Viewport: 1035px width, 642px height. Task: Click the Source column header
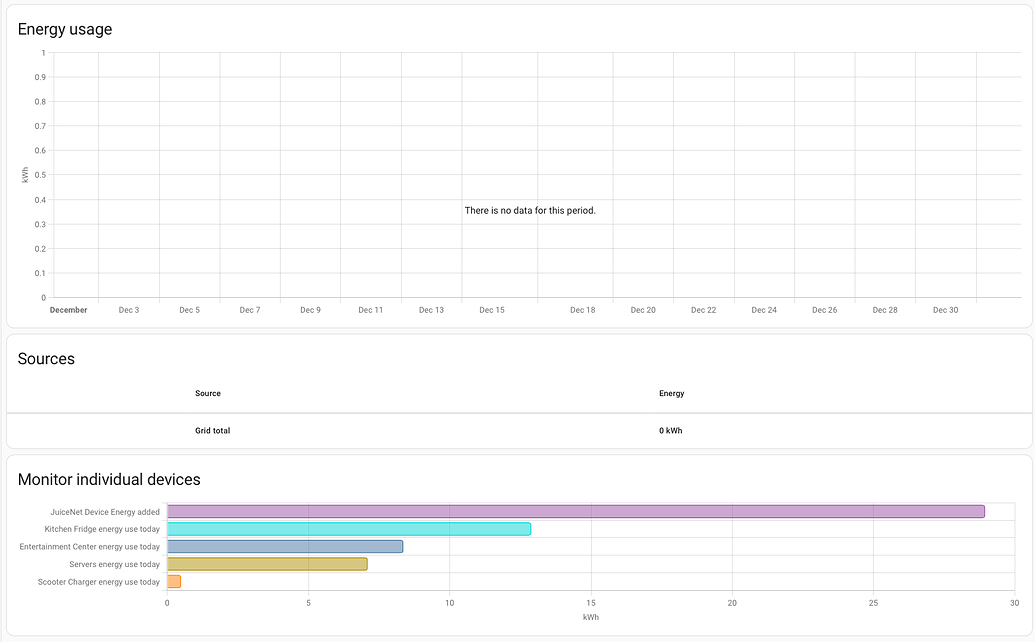pos(208,393)
